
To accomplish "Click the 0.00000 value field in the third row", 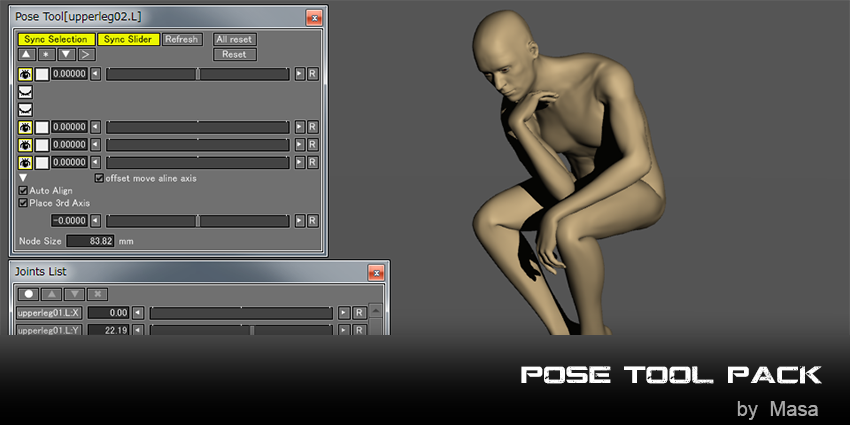I will (x=69, y=145).
